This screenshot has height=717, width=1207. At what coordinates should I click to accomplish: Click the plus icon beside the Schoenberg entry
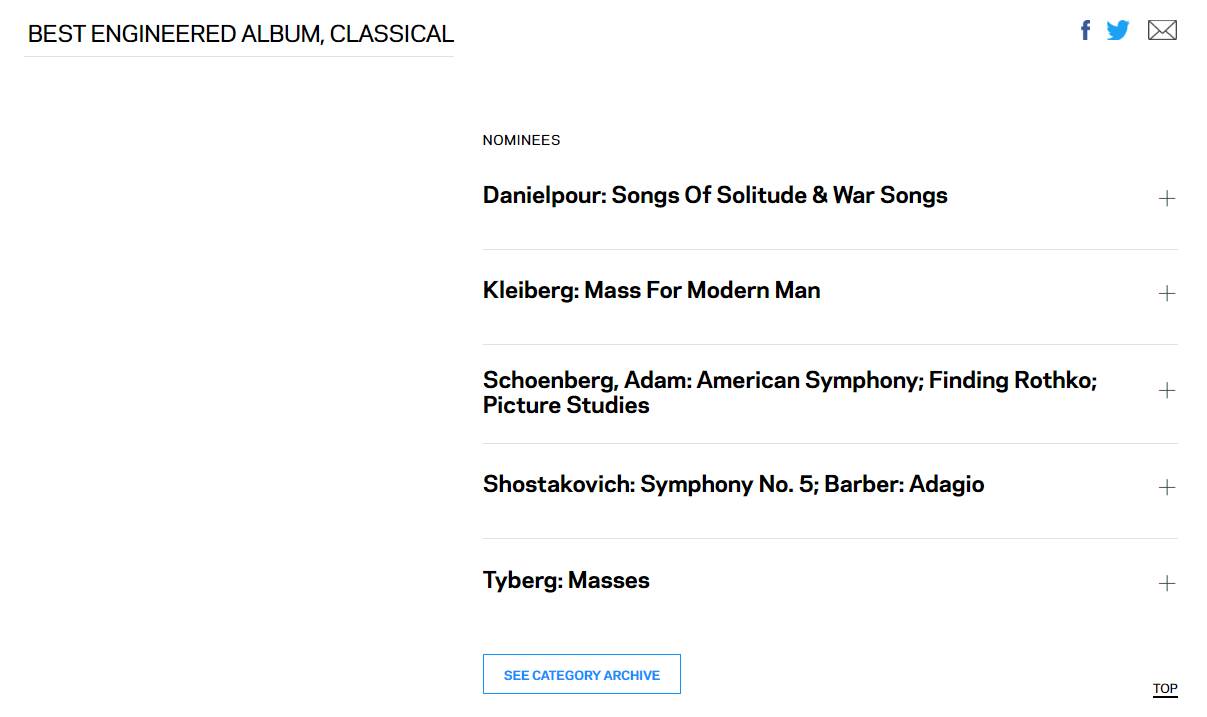point(1166,390)
